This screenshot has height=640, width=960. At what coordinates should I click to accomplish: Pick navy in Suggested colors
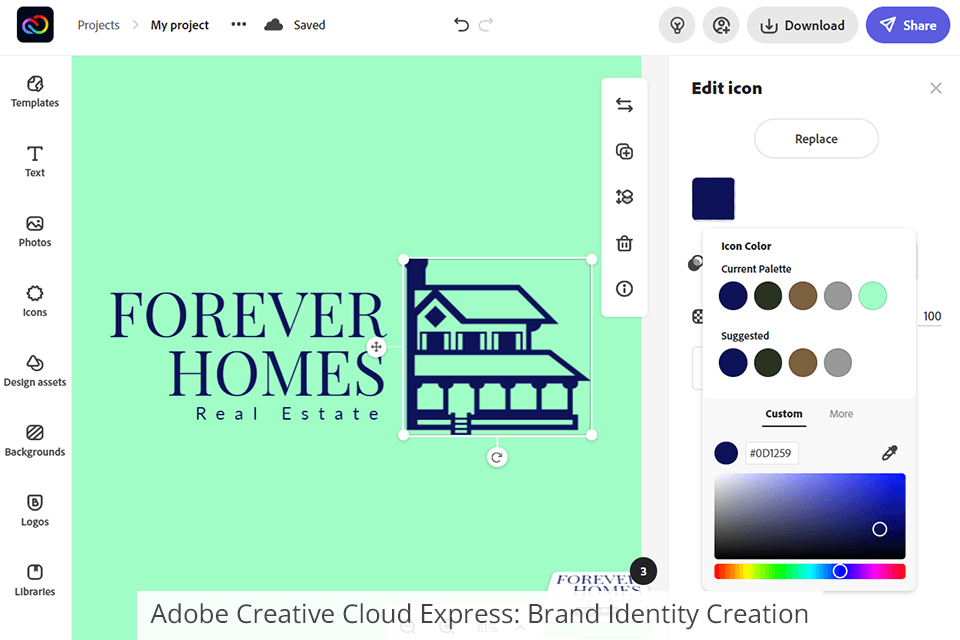pyautogui.click(x=733, y=363)
